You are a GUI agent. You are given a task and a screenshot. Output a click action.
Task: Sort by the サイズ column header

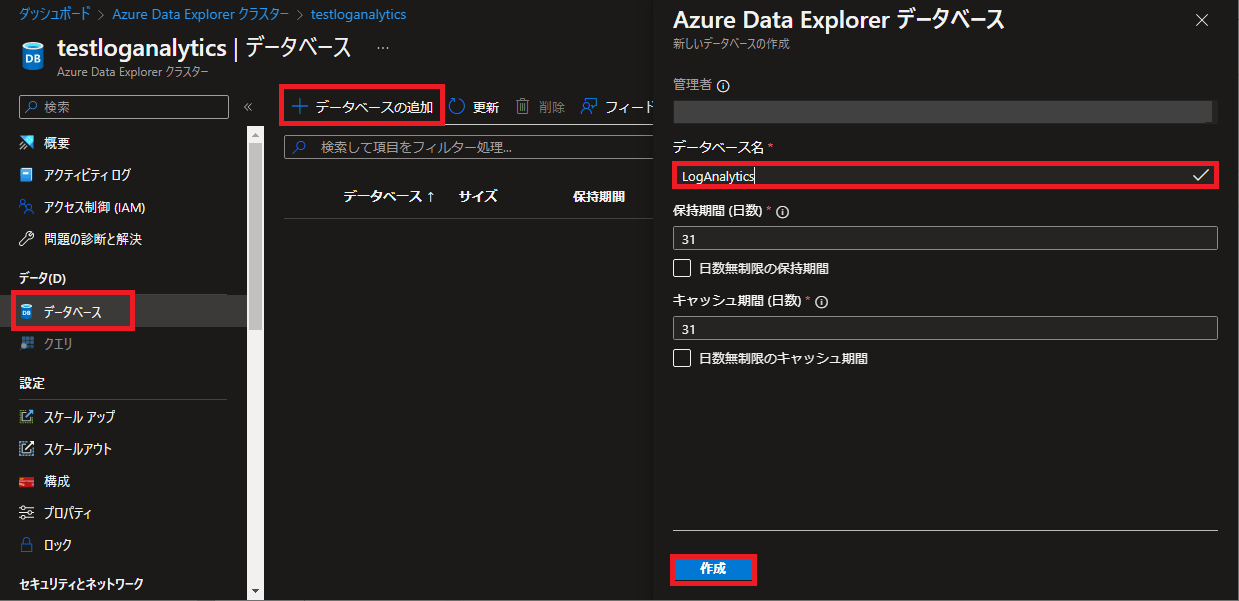478,196
